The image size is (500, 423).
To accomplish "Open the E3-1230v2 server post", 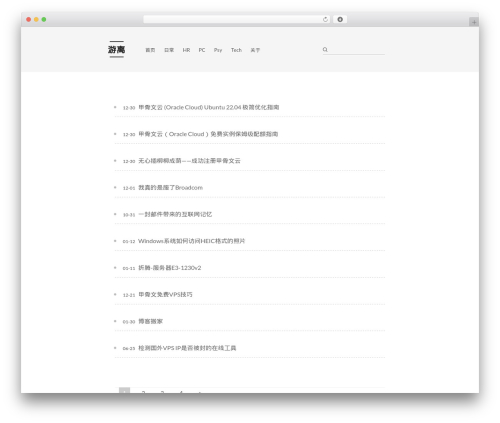I will [170, 268].
